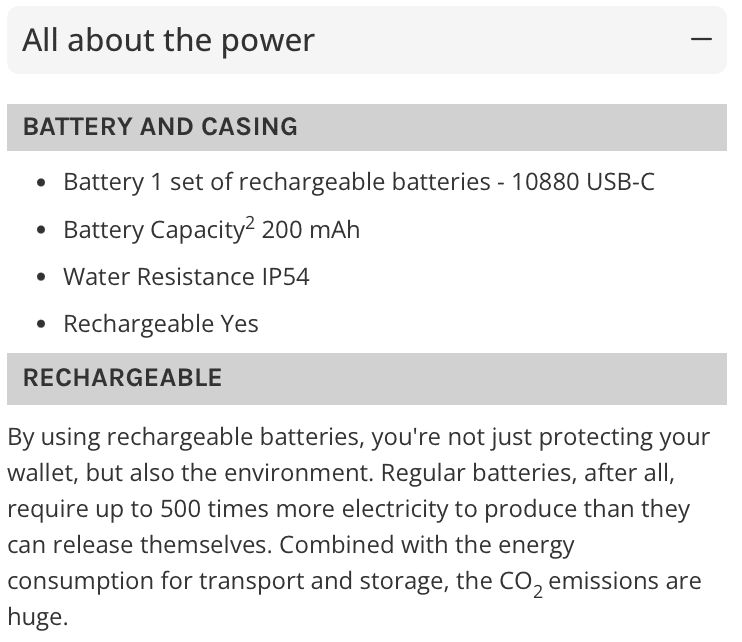Click the word huge at paragraph end
The width and height of the screenshot is (742, 642).
click(x=38, y=618)
